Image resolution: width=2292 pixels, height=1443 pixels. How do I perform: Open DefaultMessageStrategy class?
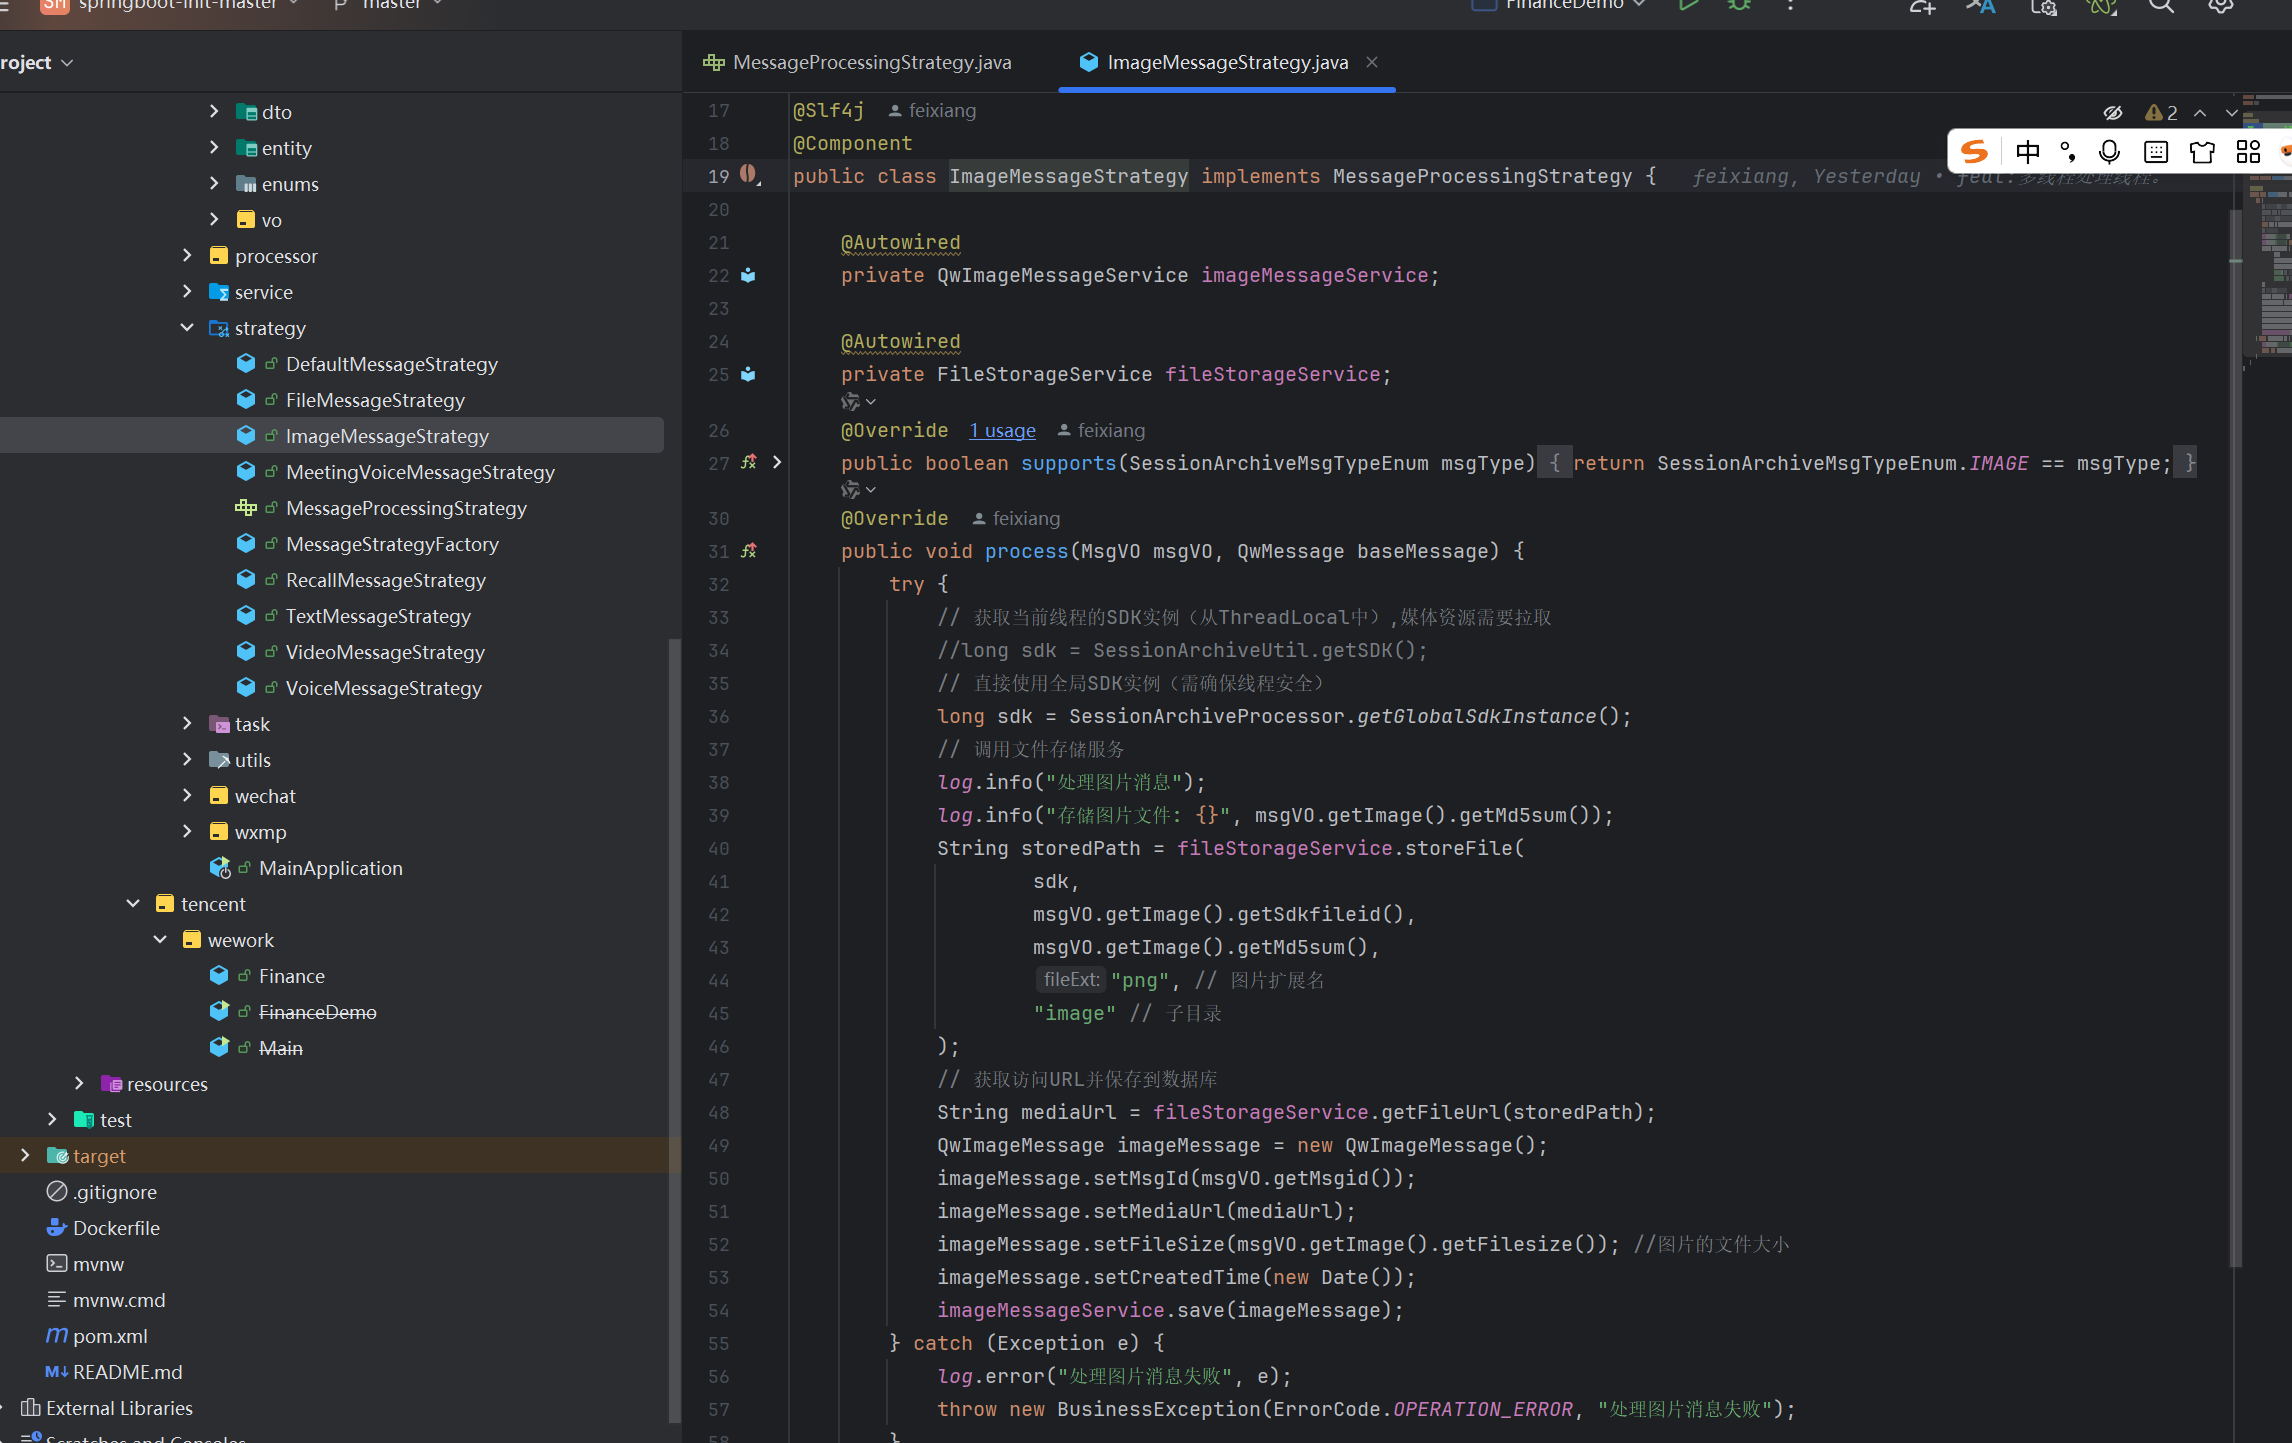tap(391, 364)
